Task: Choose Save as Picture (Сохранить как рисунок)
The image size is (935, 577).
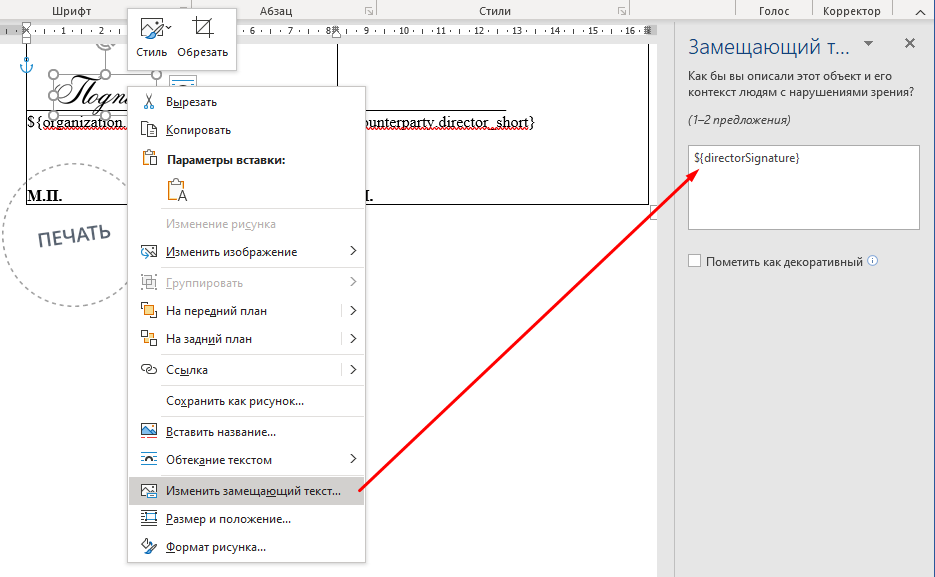Action: point(234,401)
